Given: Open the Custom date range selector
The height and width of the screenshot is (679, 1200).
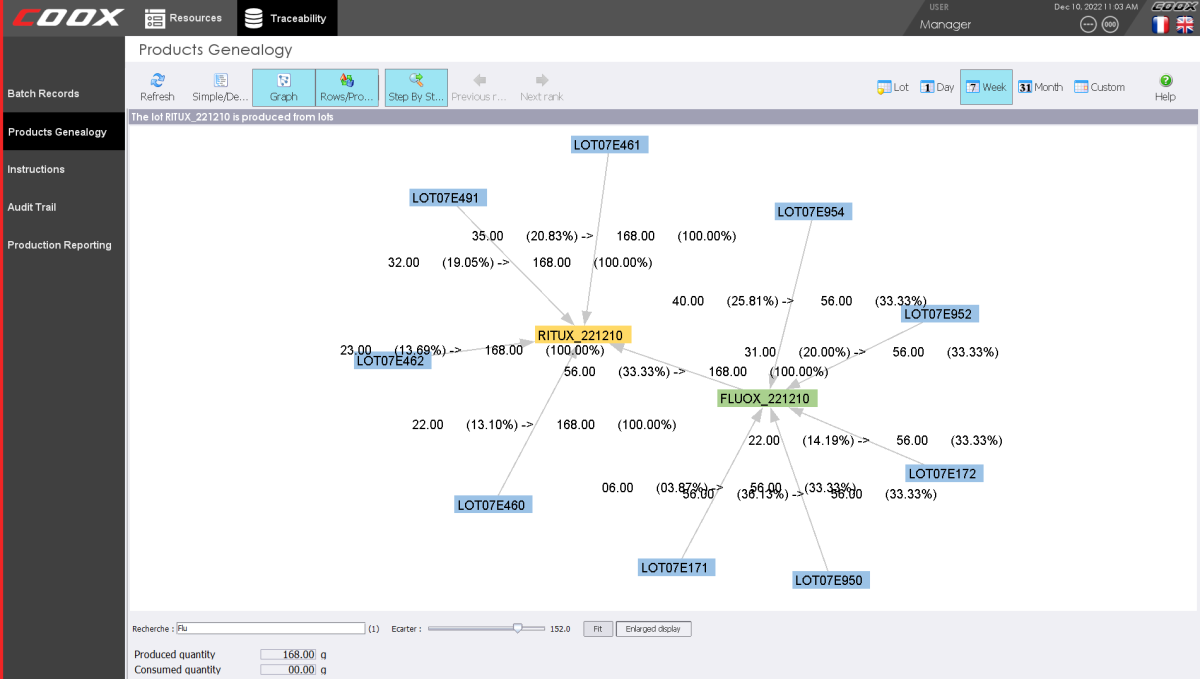Looking at the screenshot, I should (x=1098, y=87).
